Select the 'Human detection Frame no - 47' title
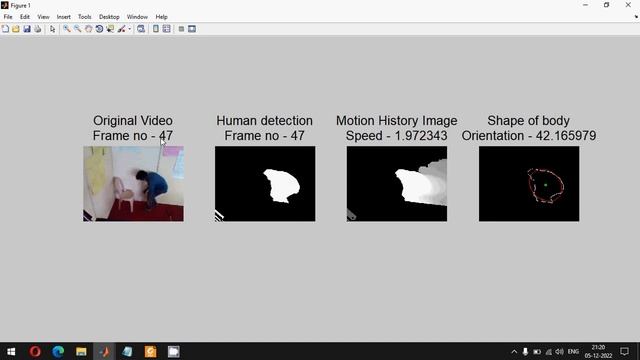Image resolution: width=640 pixels, height=360 pixels. [x=264, y=128]
